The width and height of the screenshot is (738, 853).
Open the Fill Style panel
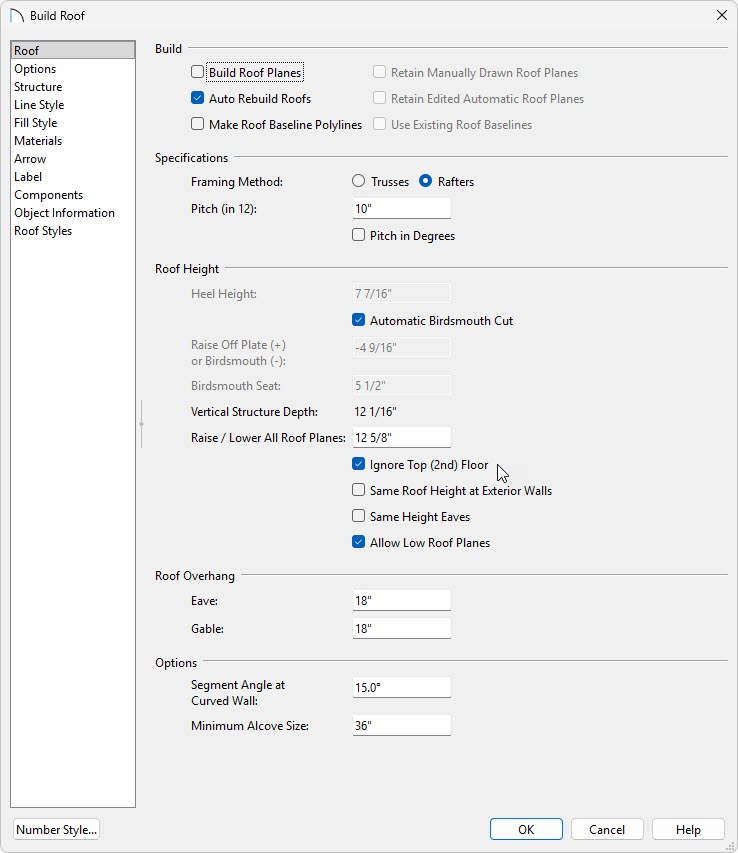[36, 123]
